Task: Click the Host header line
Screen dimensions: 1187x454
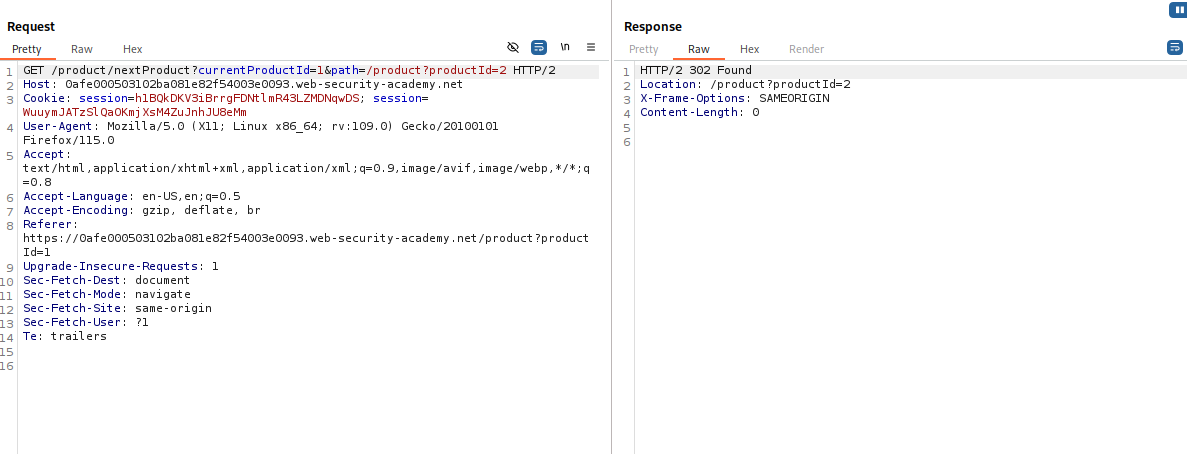Action: pyautogui.click(x=242, y=85)
